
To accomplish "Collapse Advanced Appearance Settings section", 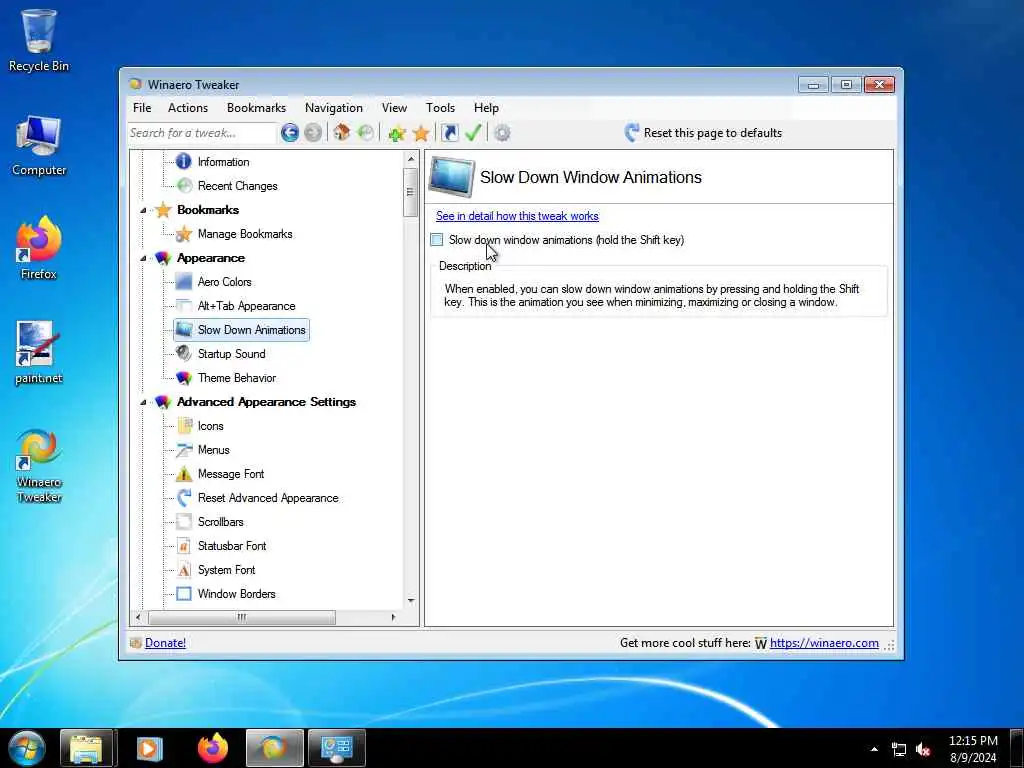I will 143,402.
